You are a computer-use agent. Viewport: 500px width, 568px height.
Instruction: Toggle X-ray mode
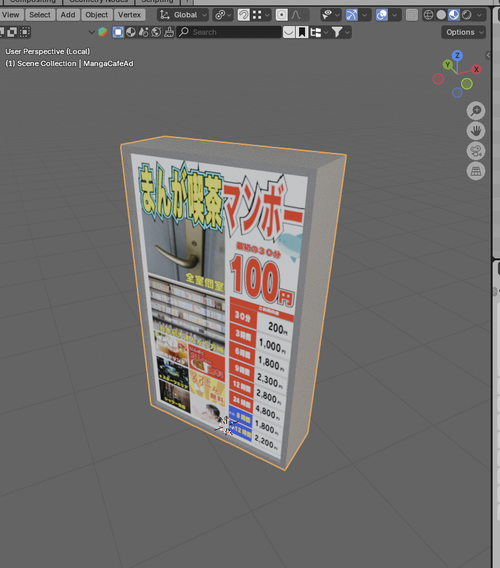pos(412,15)
